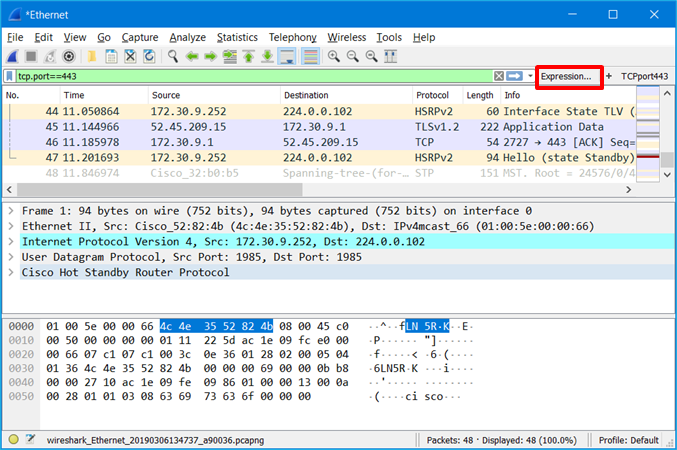The image size is (677, 450).
Task: Click the tcp.port==443 filter field
Action: click(x=255, y=76)
